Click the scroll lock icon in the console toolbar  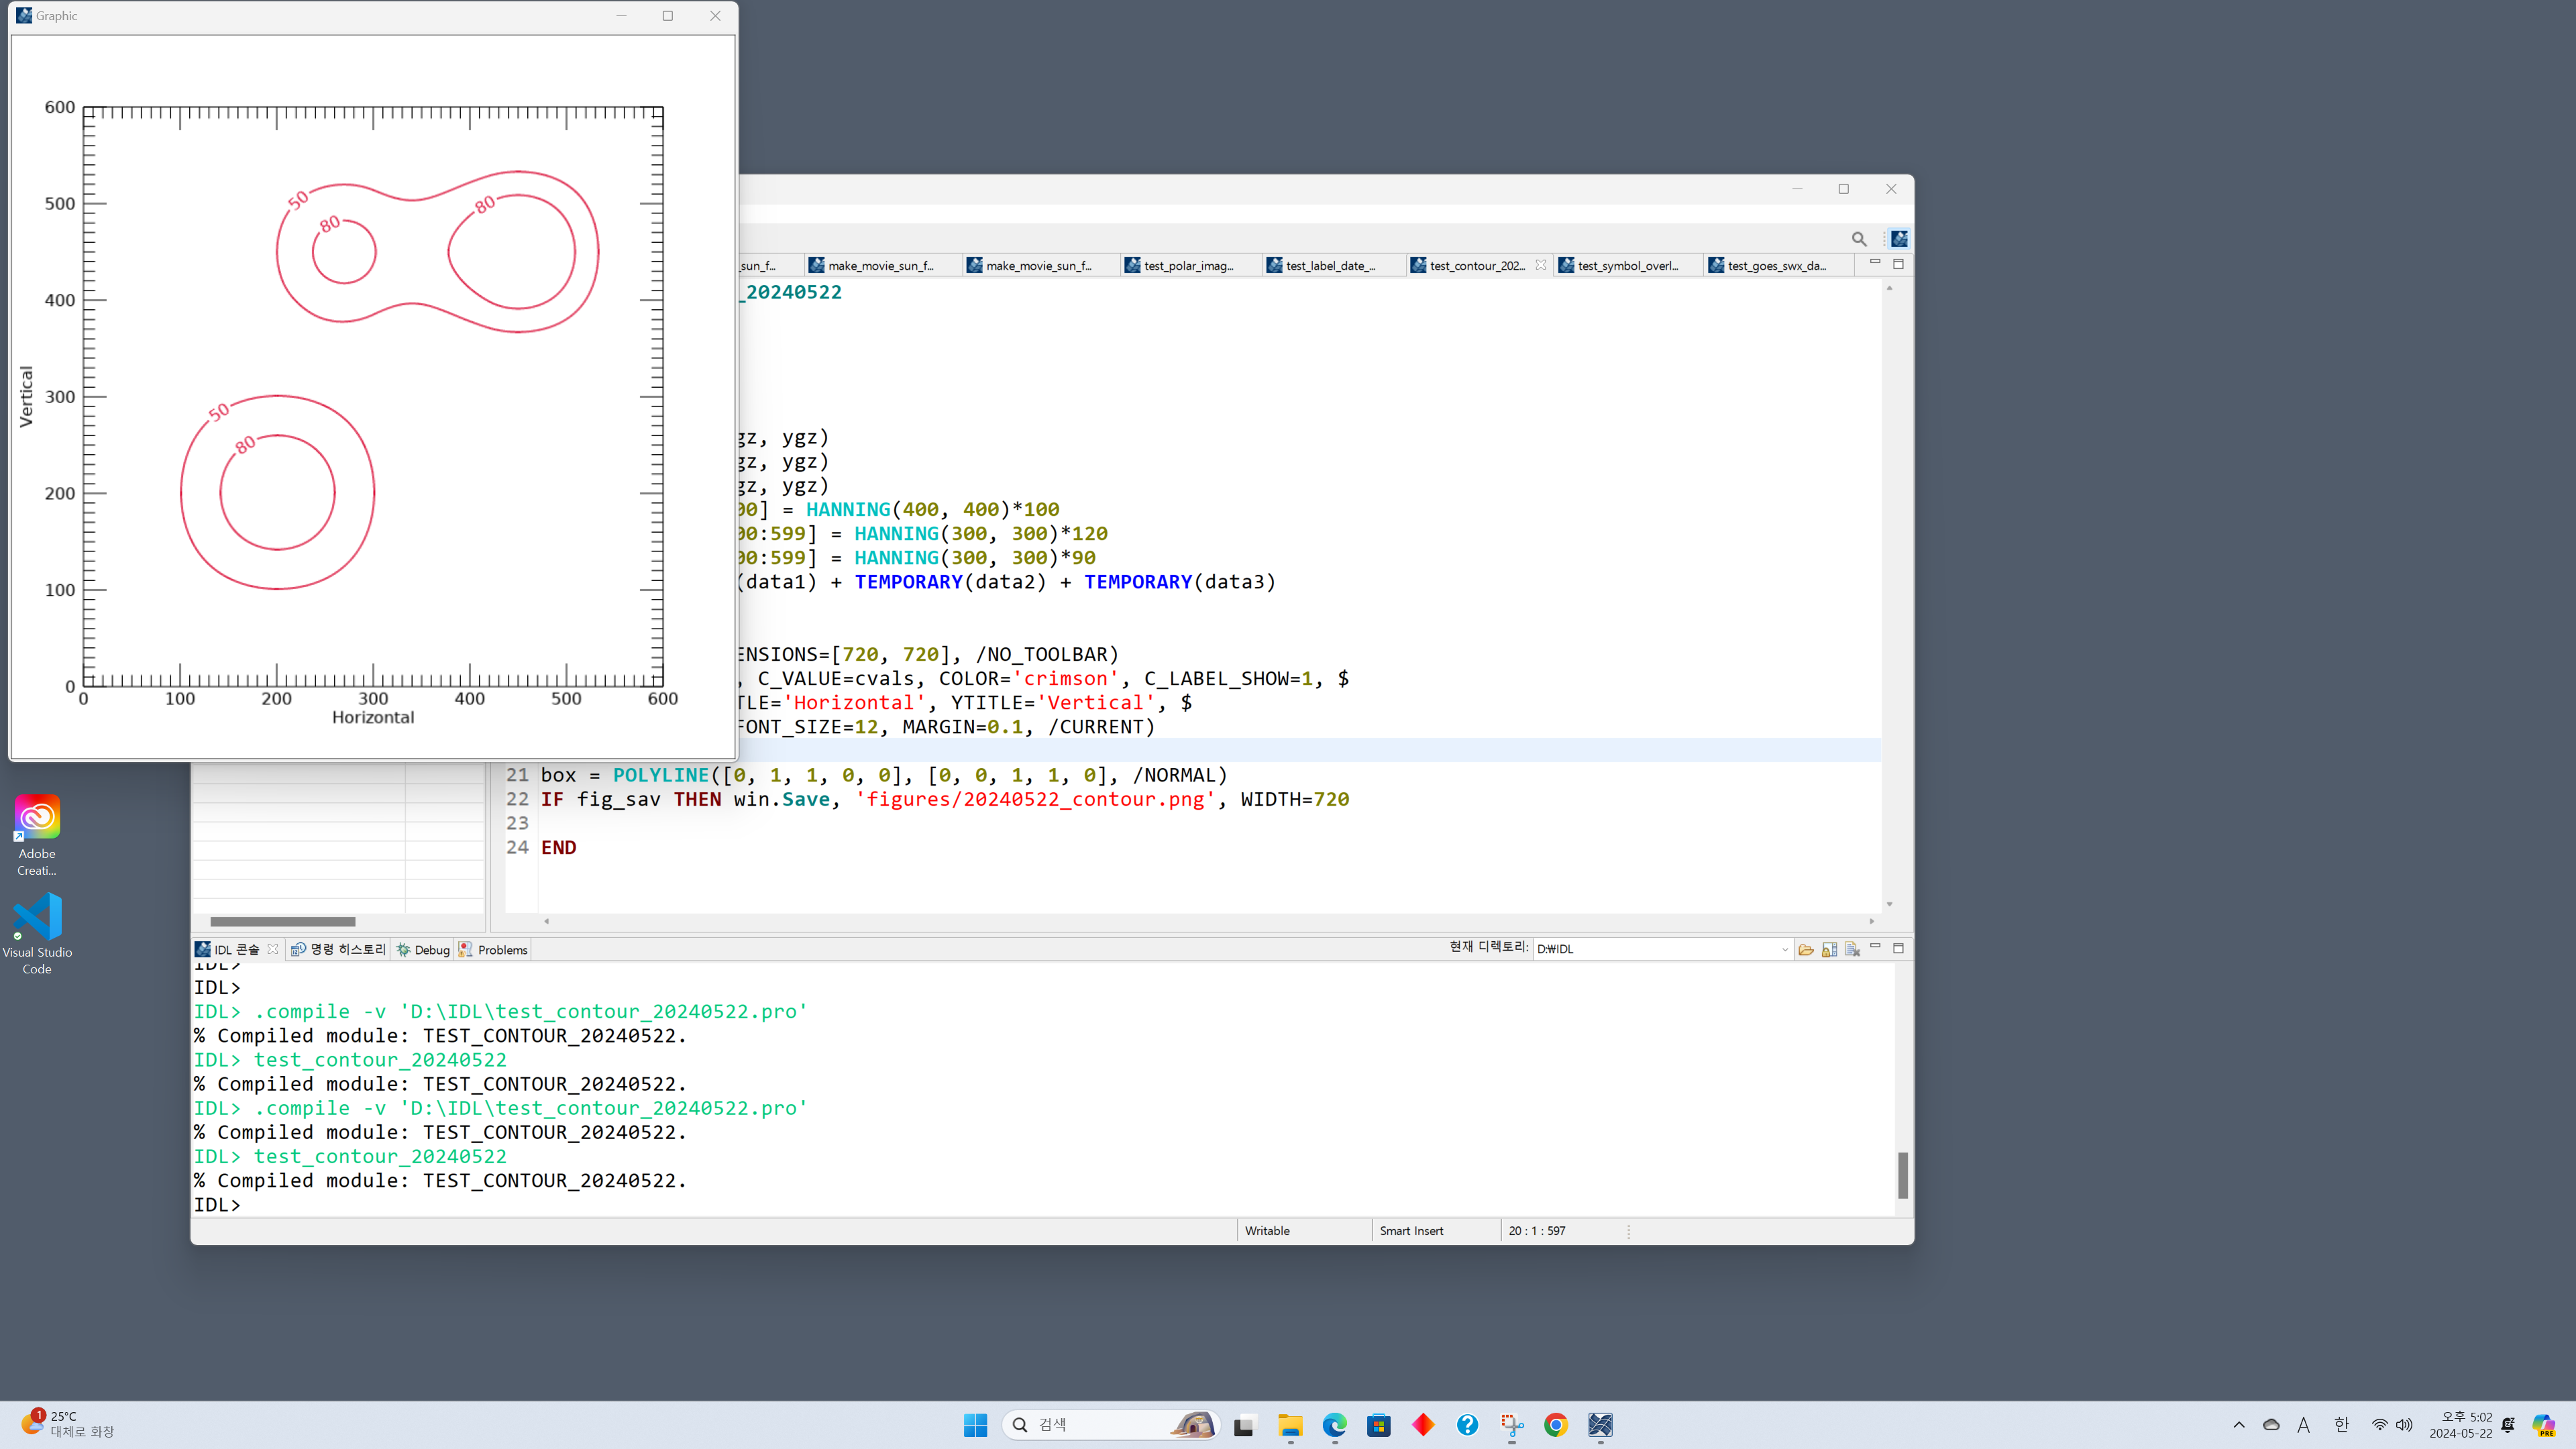[x=1829, y=949]
